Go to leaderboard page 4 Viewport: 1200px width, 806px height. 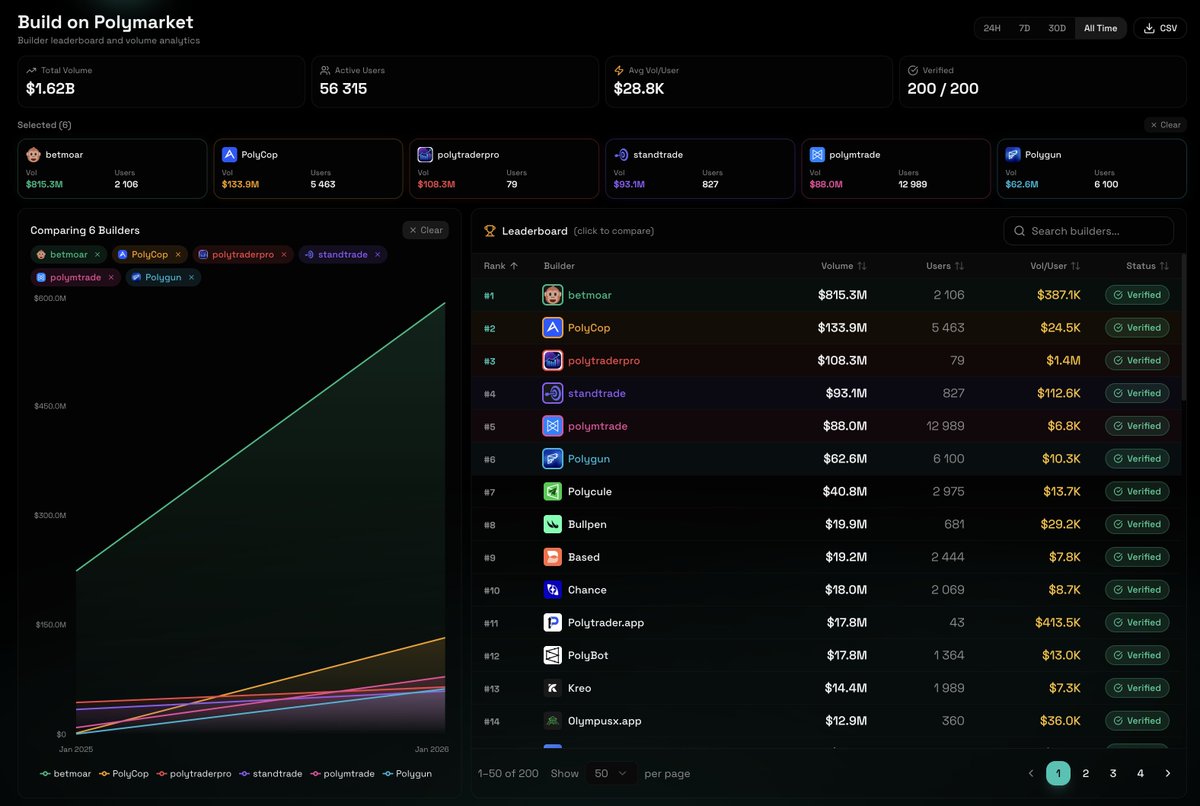point(1140,773)
